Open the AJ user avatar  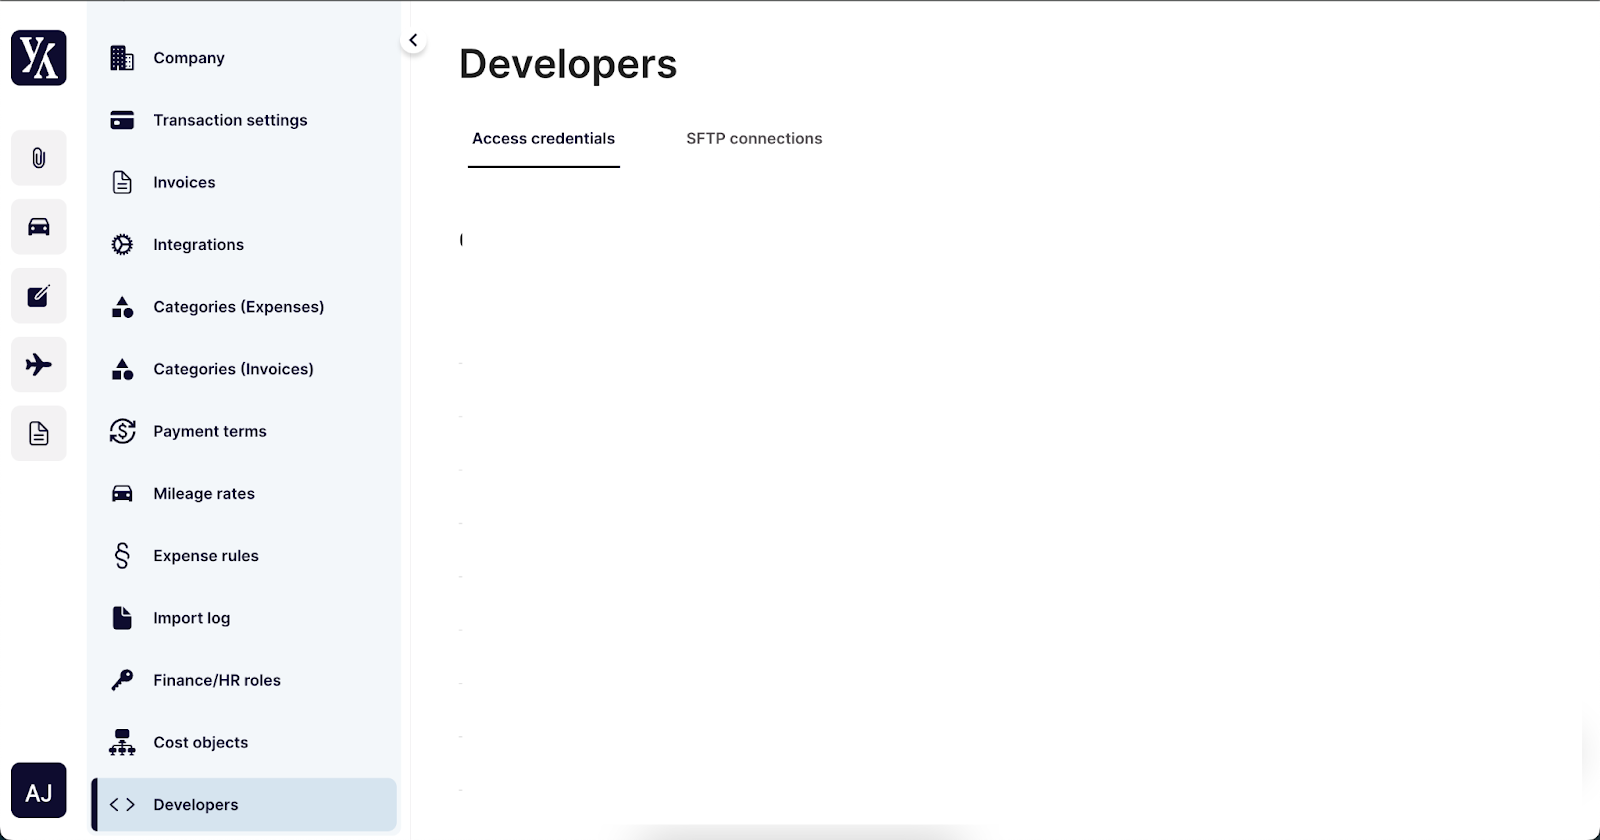(x=39, y=791)
